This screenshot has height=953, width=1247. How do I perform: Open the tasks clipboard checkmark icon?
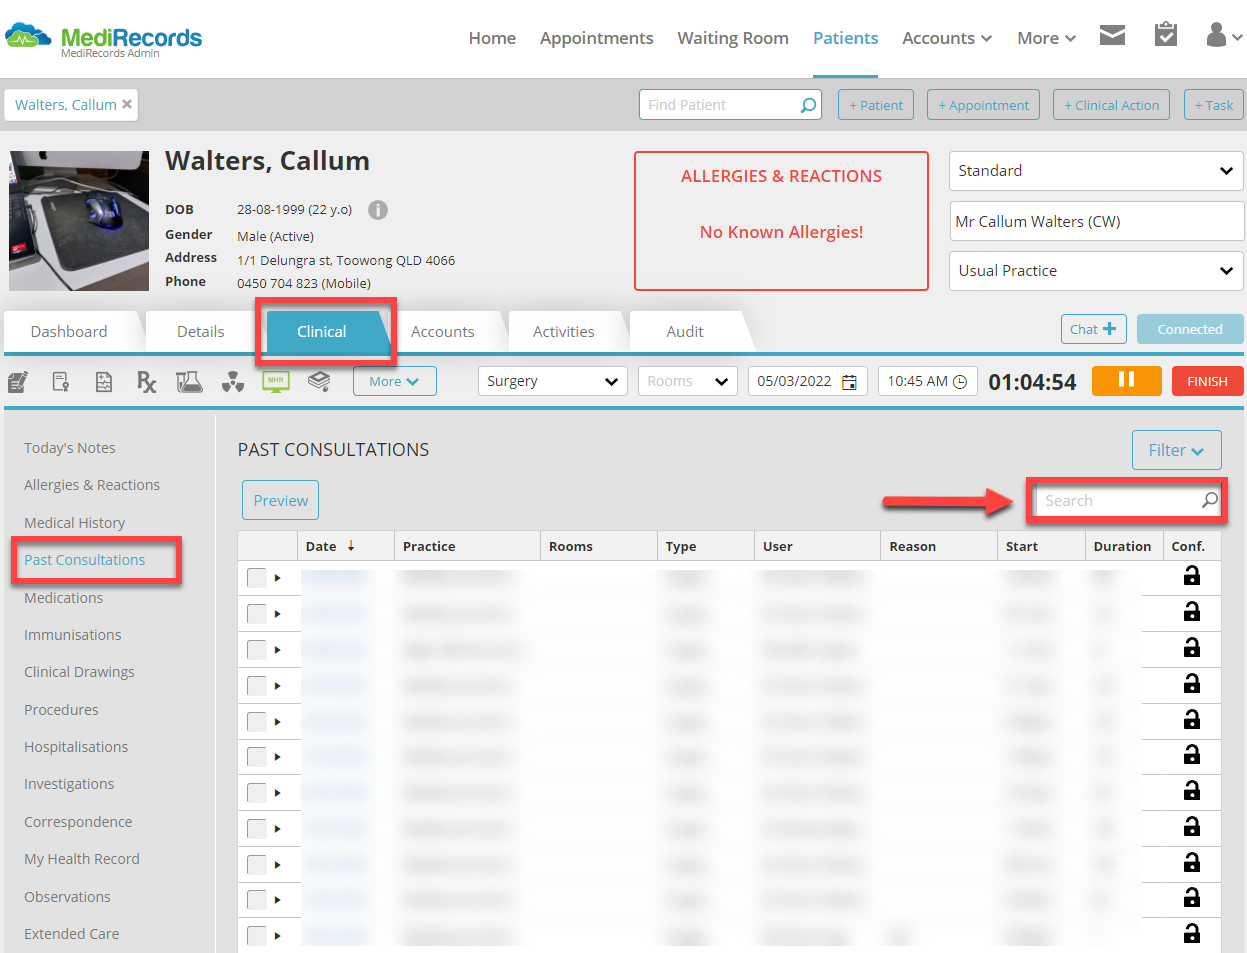(1165, 35)
